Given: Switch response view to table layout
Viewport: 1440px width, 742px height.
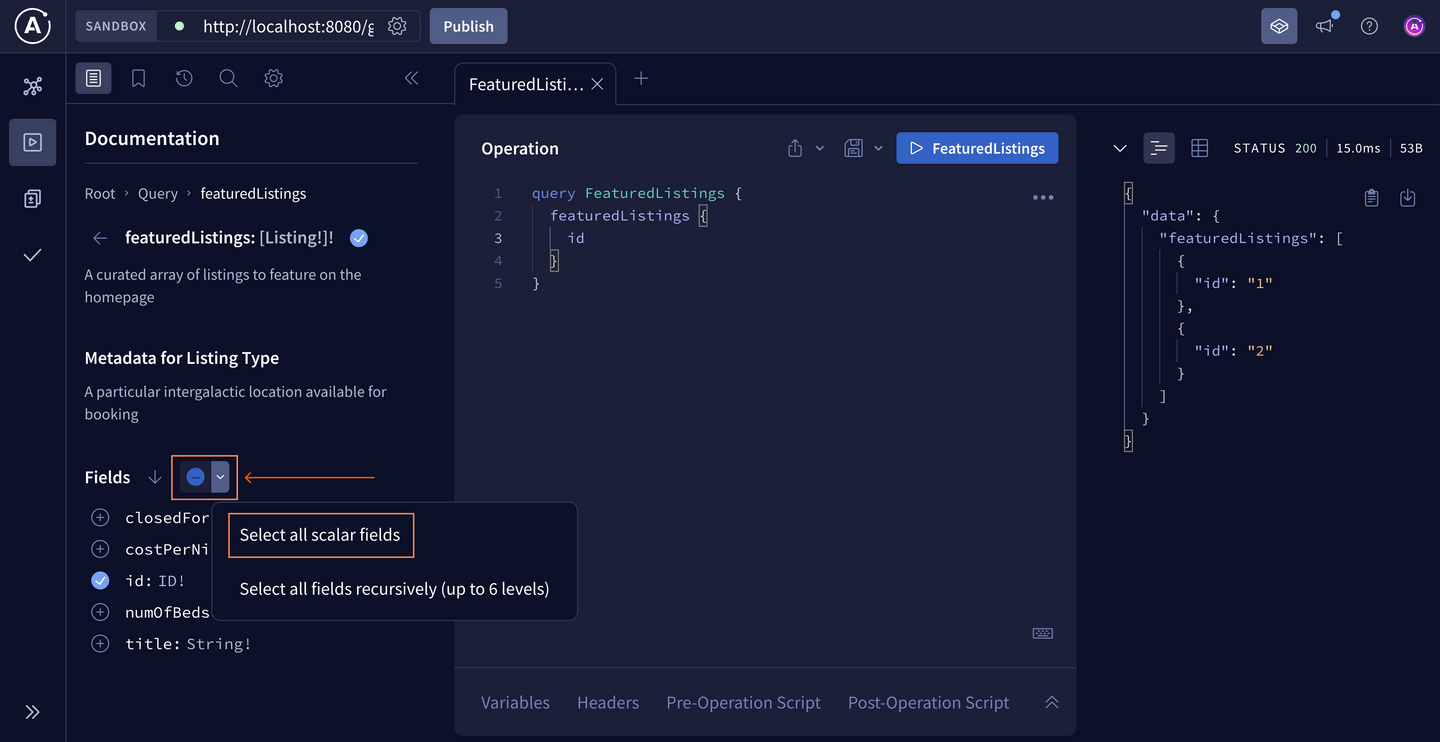Looking at the screenshot, I should point(1199,147).
